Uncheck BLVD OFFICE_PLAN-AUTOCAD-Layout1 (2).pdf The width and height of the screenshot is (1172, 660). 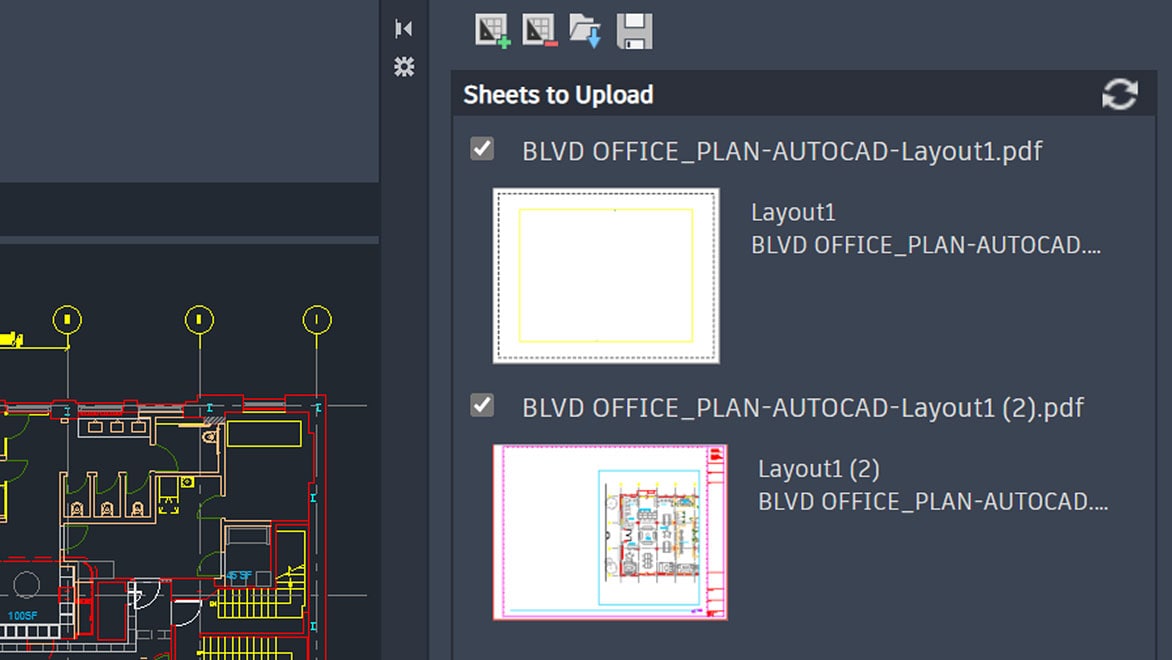pos(481,405)
